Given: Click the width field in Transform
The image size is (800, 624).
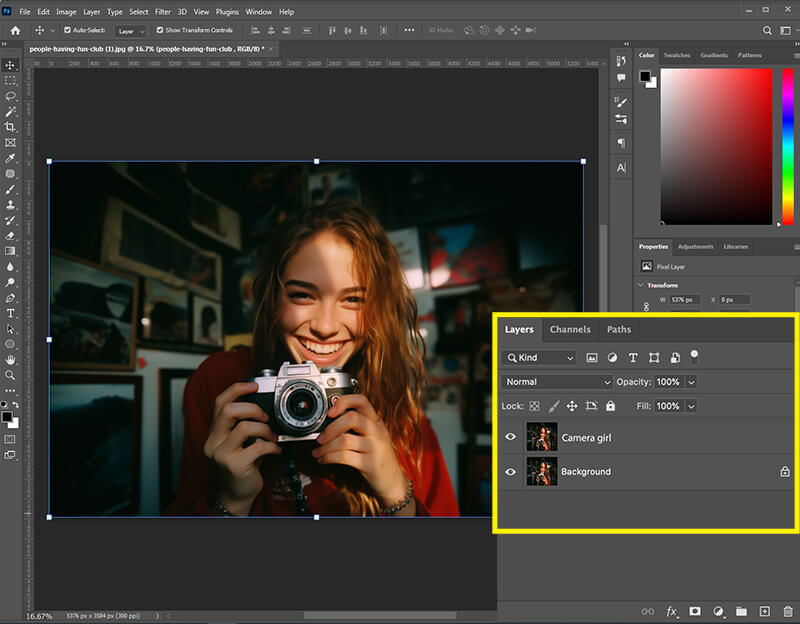Looking at the screenshot, I should [685, 299].
